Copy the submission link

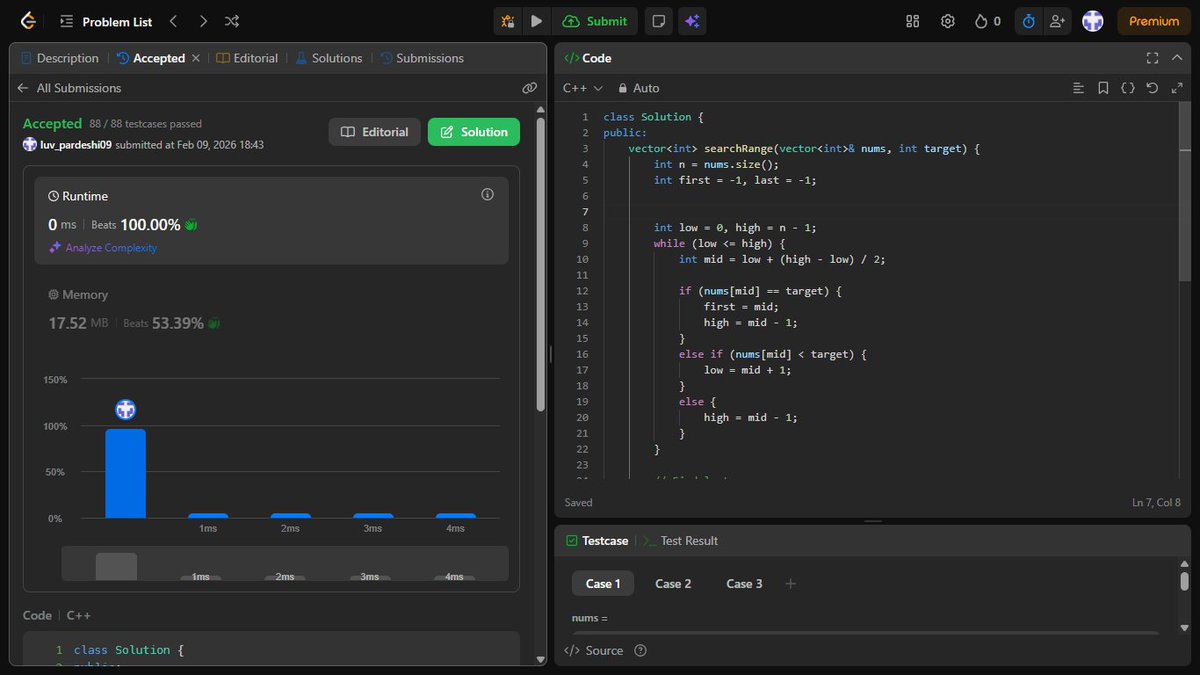point(529,88)
